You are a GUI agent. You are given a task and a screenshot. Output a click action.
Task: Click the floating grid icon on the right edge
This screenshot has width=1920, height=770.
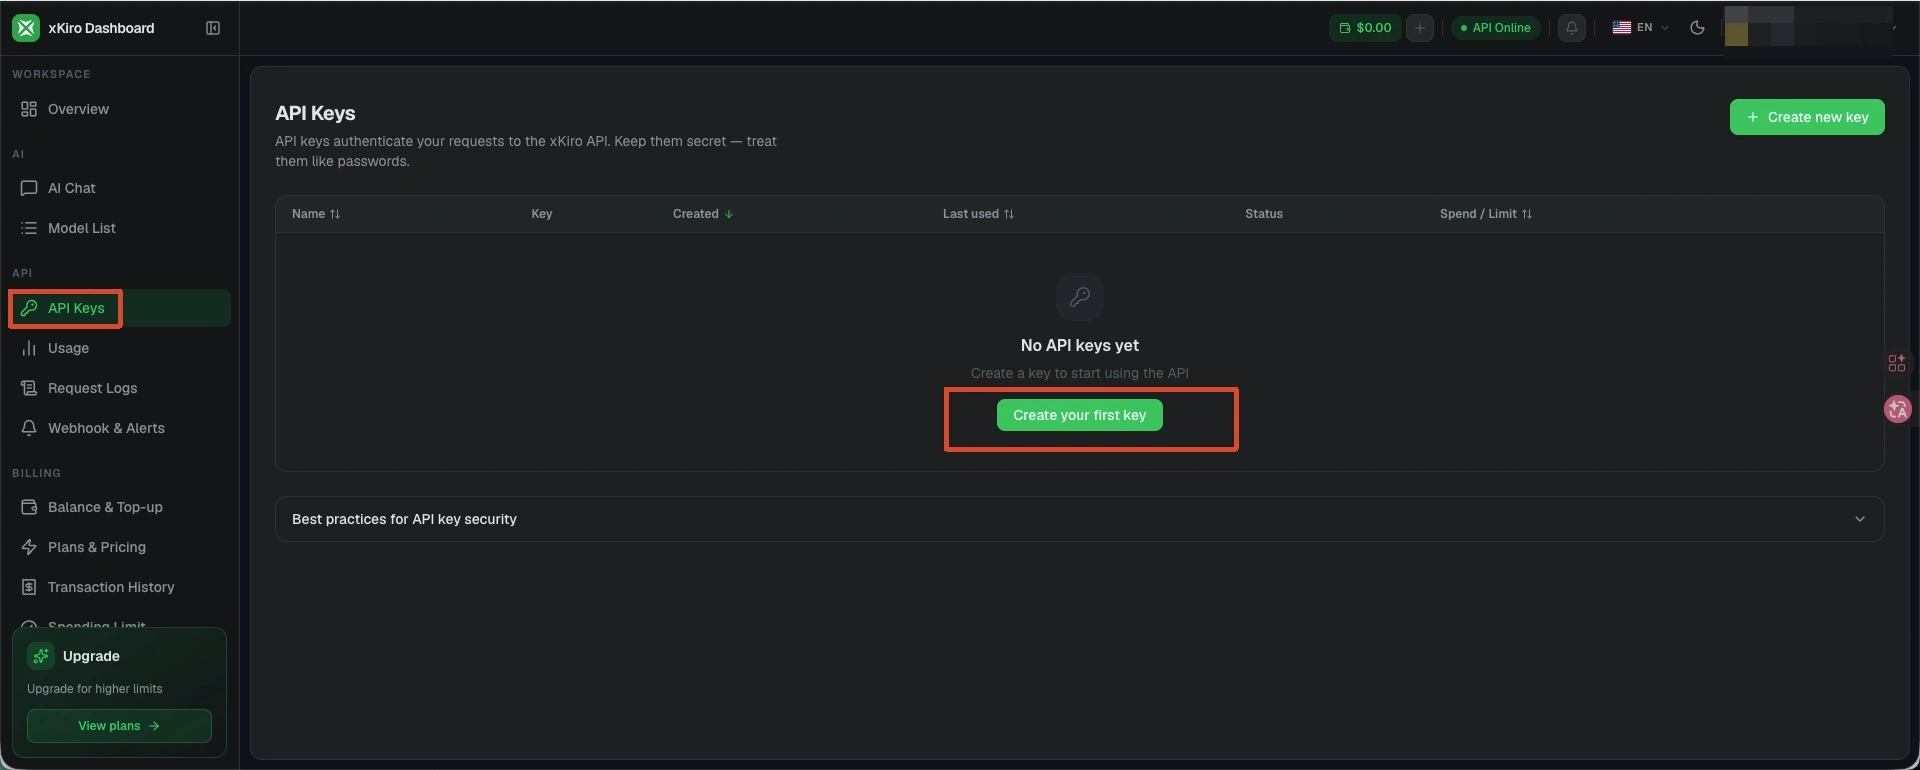[1896, 363]
